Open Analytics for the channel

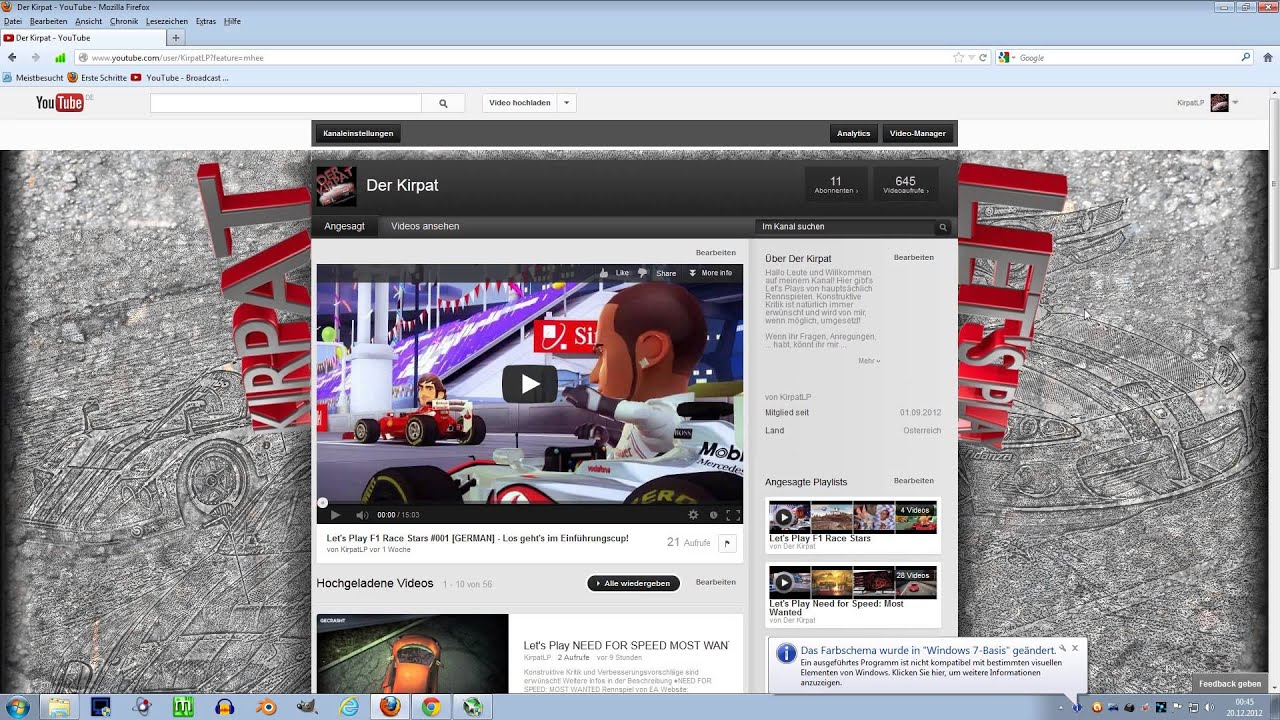(x=854, y=133)
